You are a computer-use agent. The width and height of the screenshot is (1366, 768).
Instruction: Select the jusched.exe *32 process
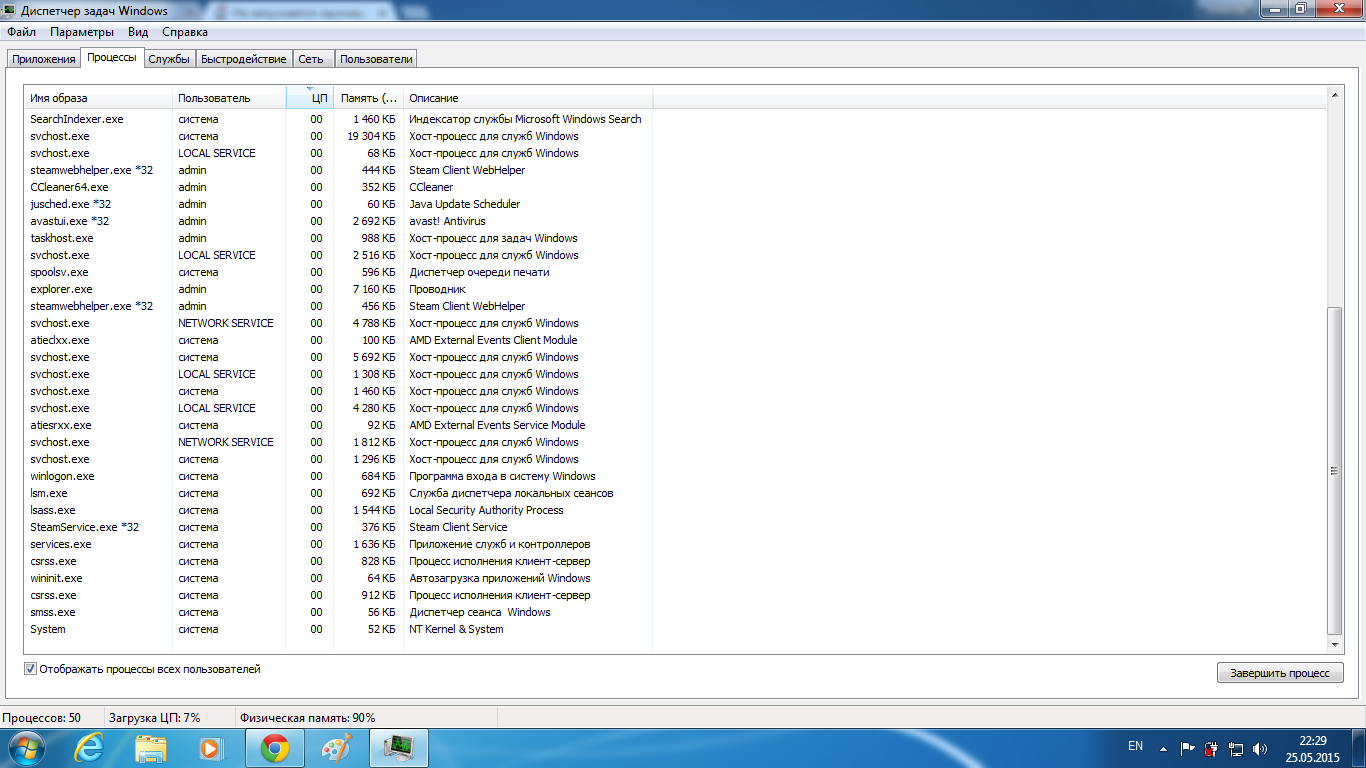[x=338, y=204]
